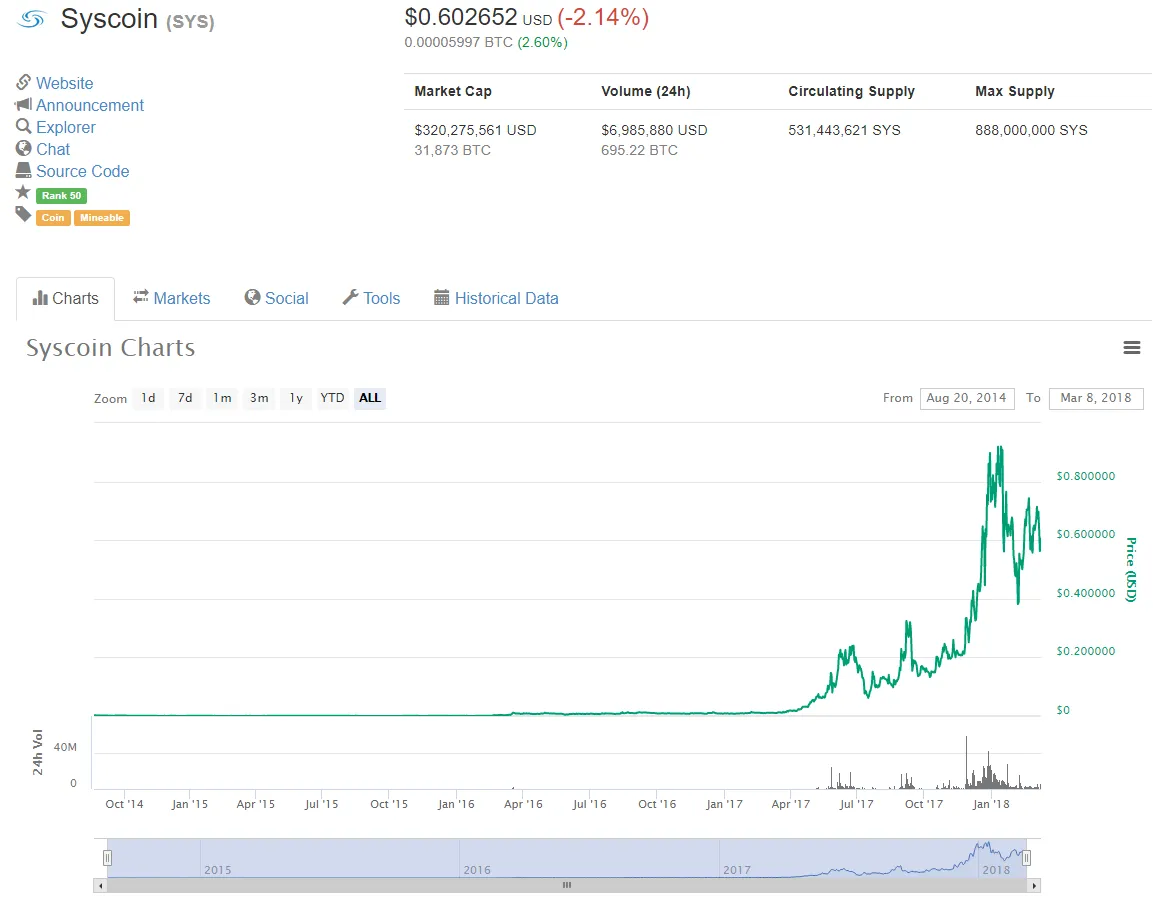Set chart zoom to 3m
This screenshot has height=901, width=1153.
tap(259, 398)
